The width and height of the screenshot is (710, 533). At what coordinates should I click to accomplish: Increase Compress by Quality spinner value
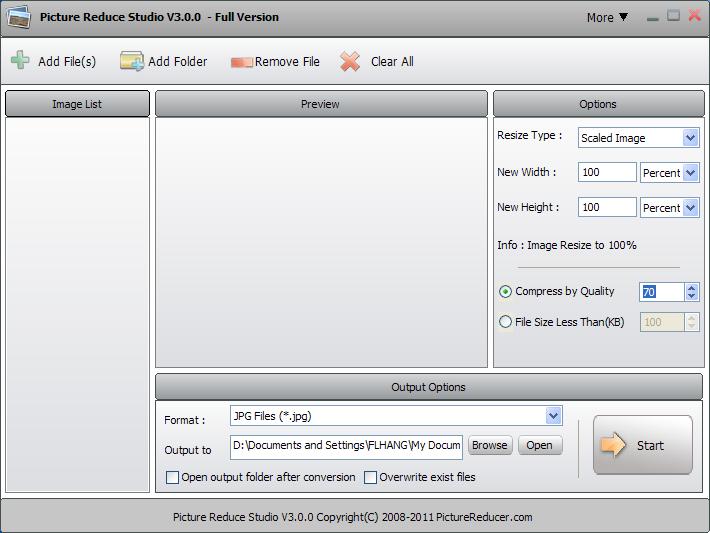(x=691, y=287)
